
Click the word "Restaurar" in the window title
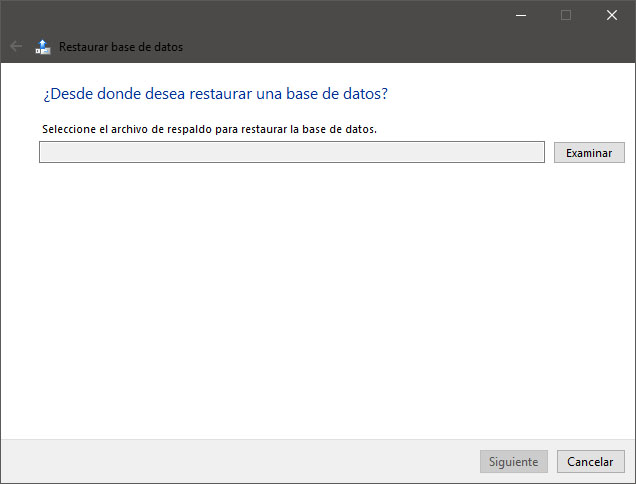(83, 47)
